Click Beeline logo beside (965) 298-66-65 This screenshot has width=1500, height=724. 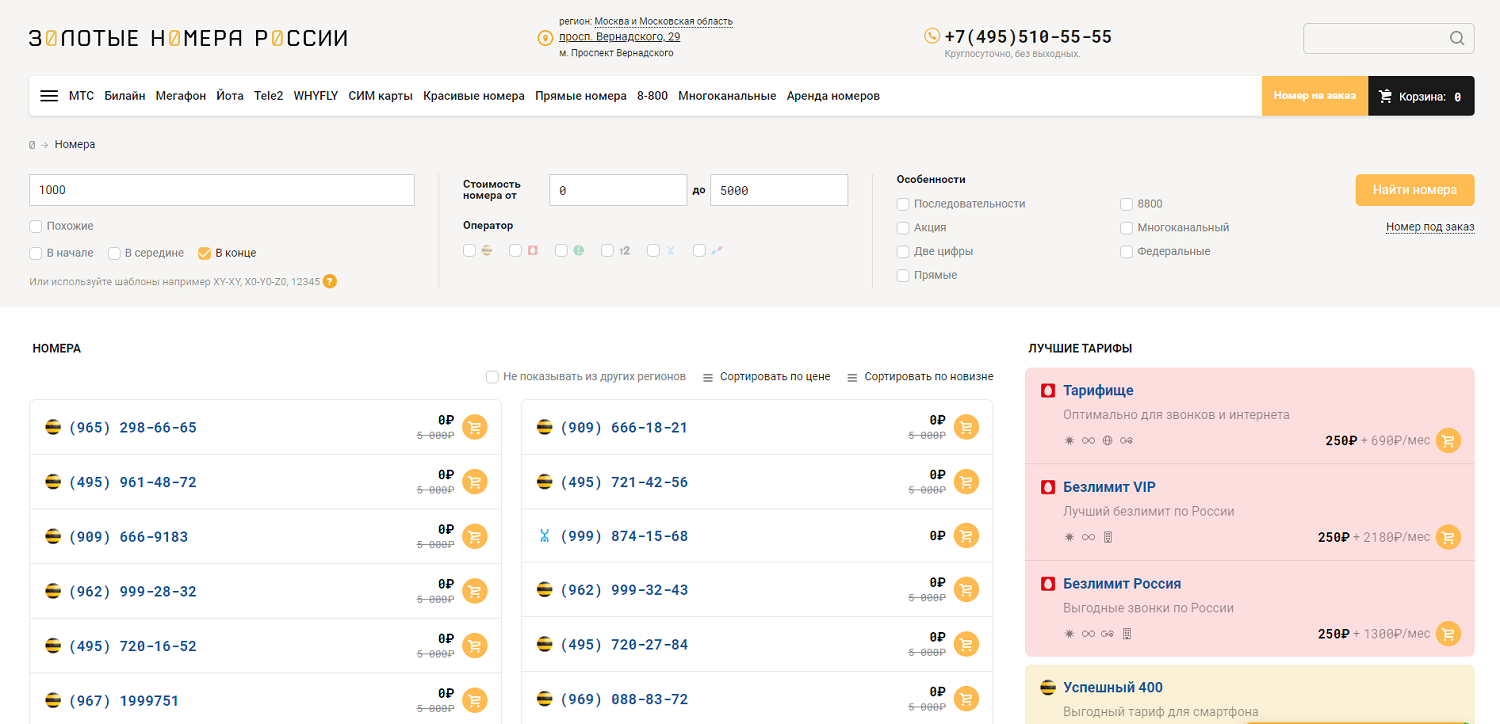point(53,427)
